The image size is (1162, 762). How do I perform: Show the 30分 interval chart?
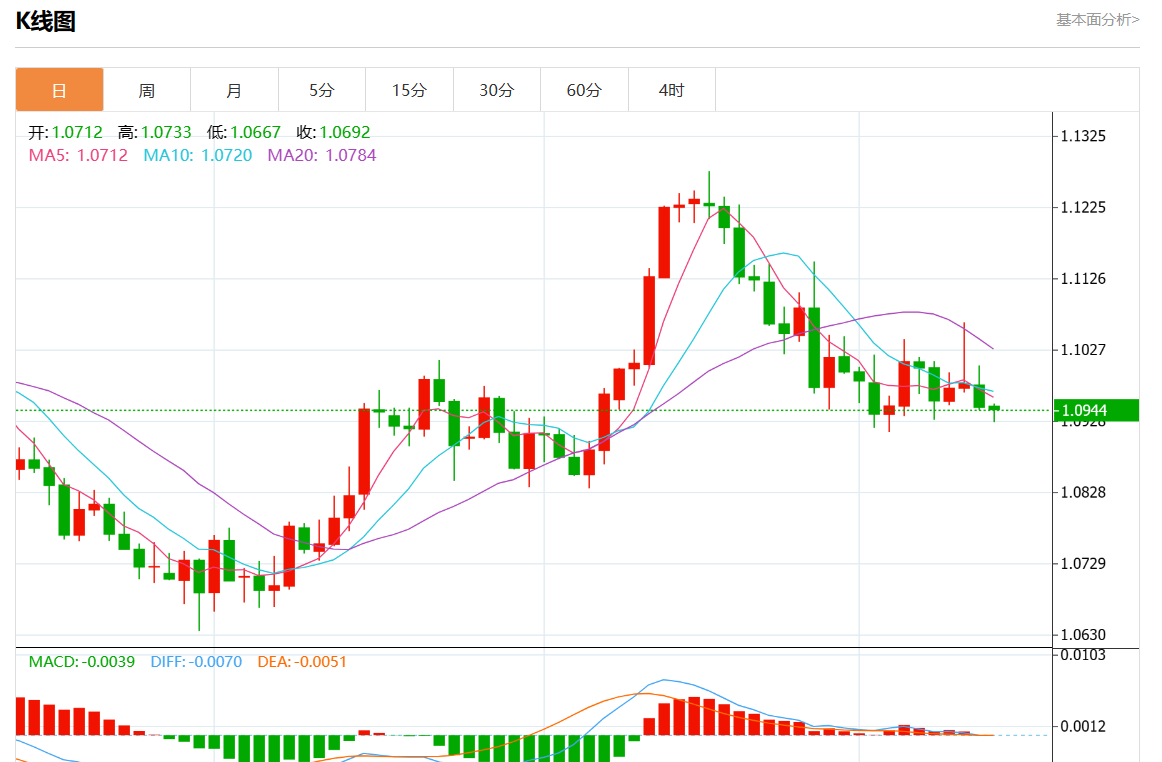click(x=496, y=90)
